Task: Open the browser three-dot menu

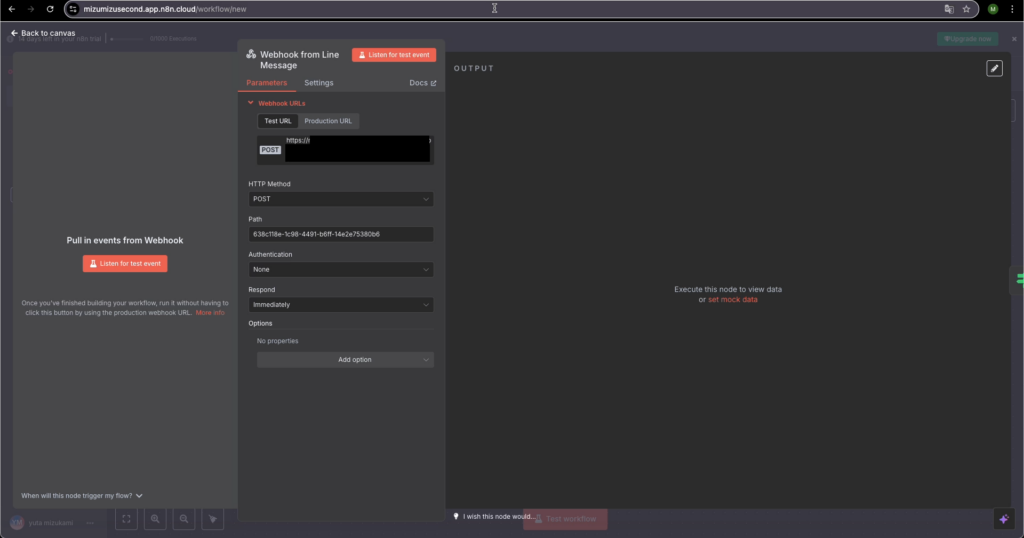Action: (x=1012, y=9)
